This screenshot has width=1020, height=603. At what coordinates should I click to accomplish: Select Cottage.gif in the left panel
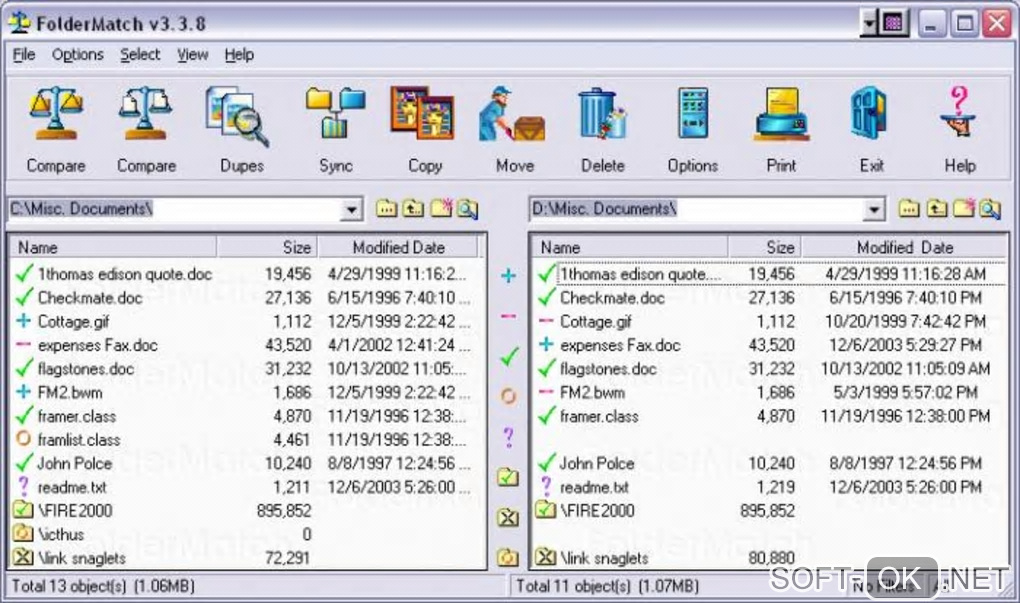73,321
